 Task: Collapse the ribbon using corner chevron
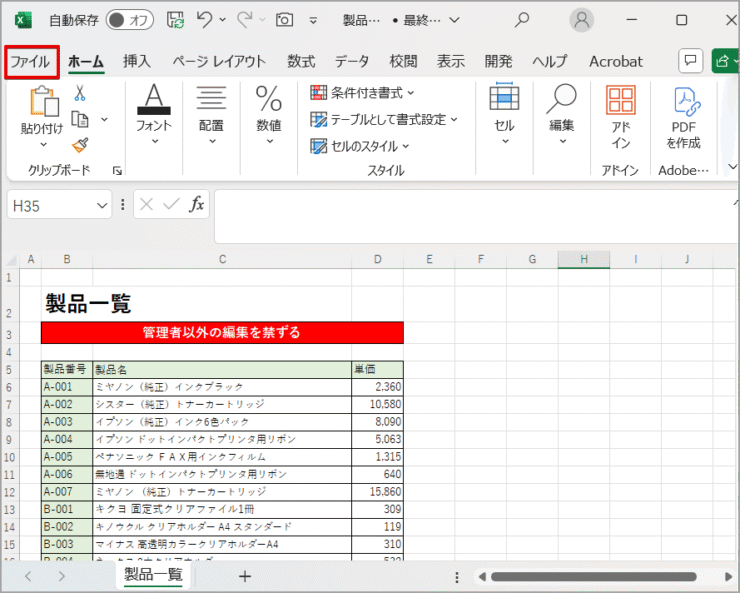click(732, 167)
